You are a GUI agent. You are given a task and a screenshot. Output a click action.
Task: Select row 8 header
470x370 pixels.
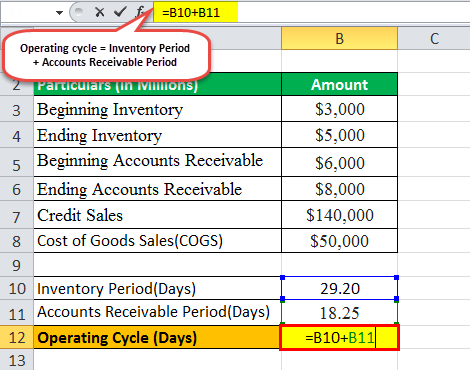[x=17, y=241]
